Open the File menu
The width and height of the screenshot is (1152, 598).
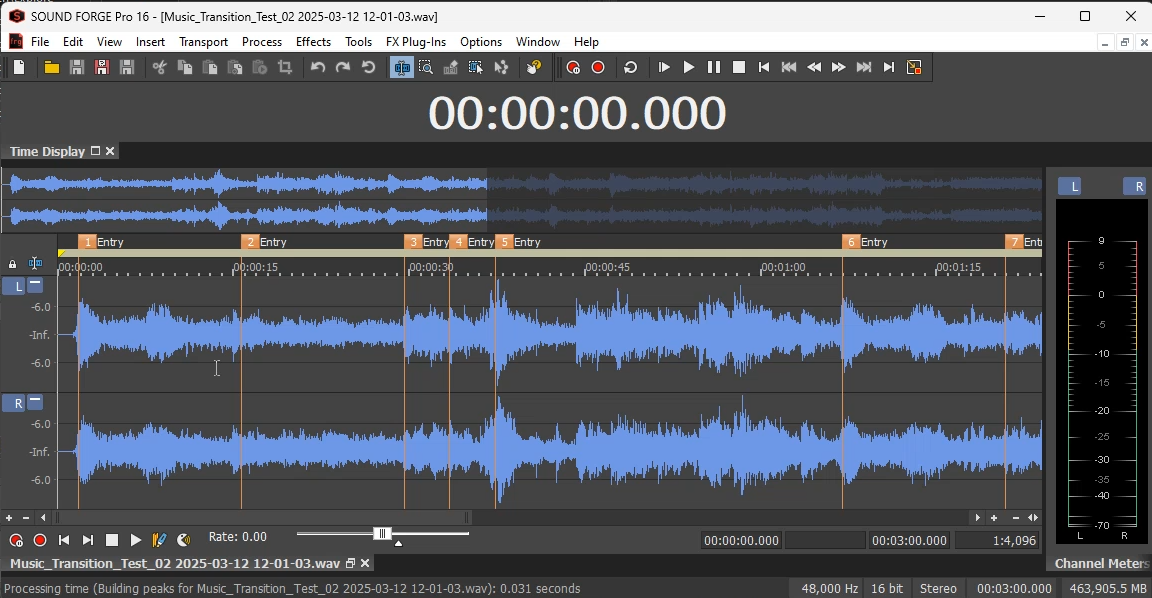click(x=40, y=42)
